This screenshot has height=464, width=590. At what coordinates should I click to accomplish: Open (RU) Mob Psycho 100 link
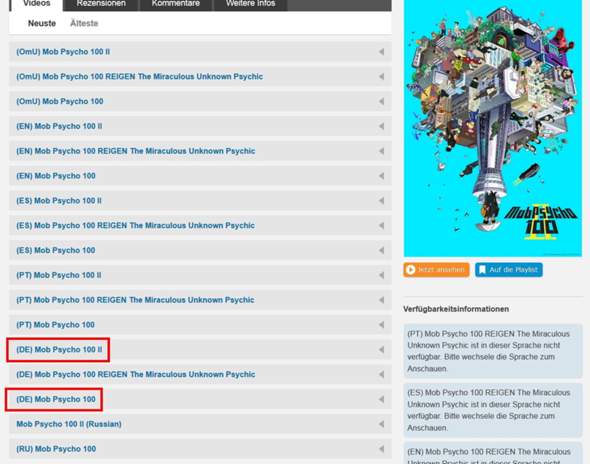point(56,449)
